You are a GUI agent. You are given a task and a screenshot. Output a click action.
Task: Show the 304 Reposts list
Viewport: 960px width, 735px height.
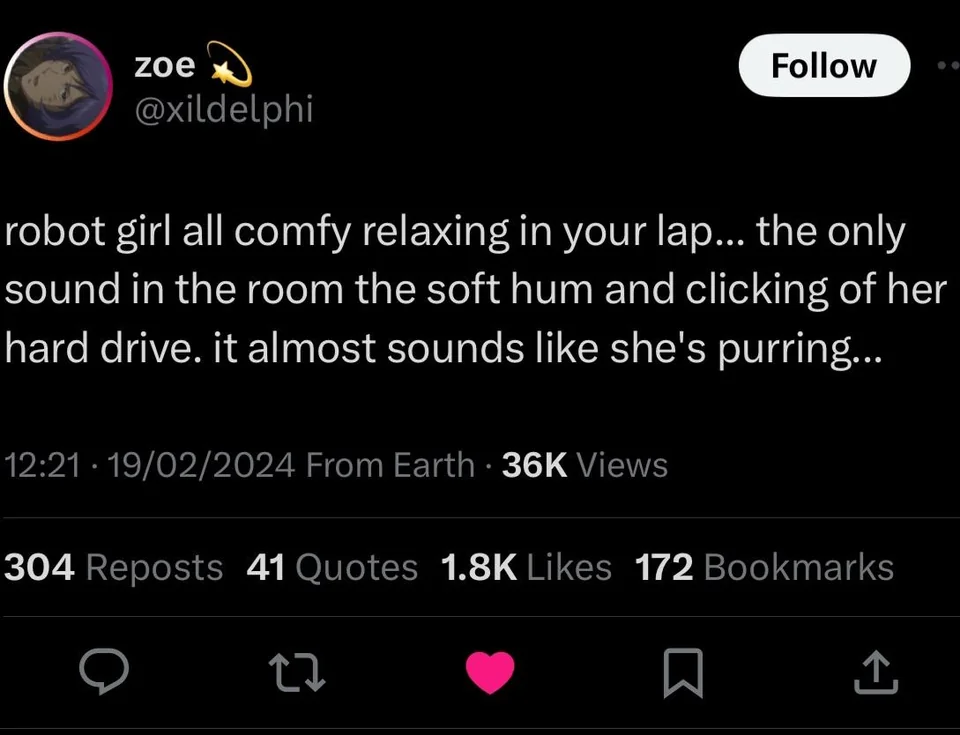114,567
